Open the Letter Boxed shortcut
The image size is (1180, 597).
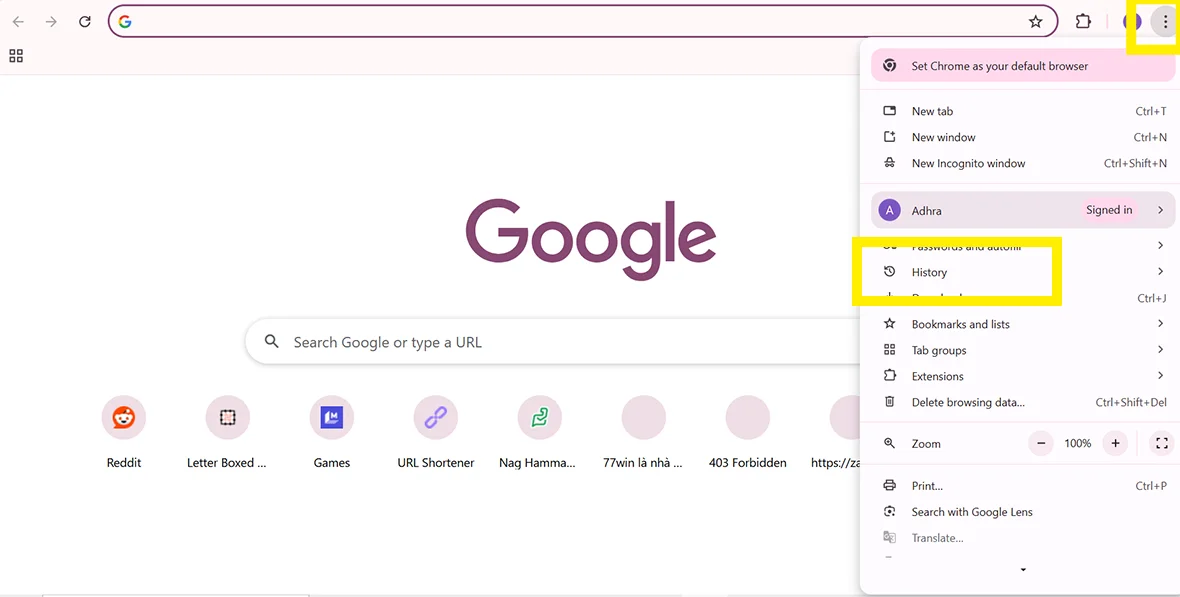(227, 416)
